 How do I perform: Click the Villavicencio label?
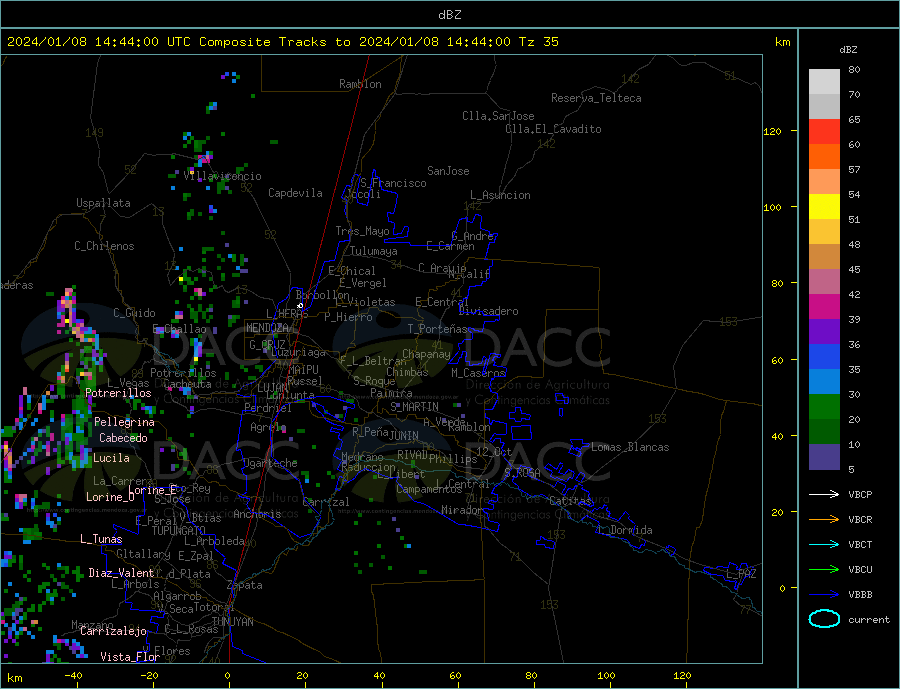pos(222,176)
